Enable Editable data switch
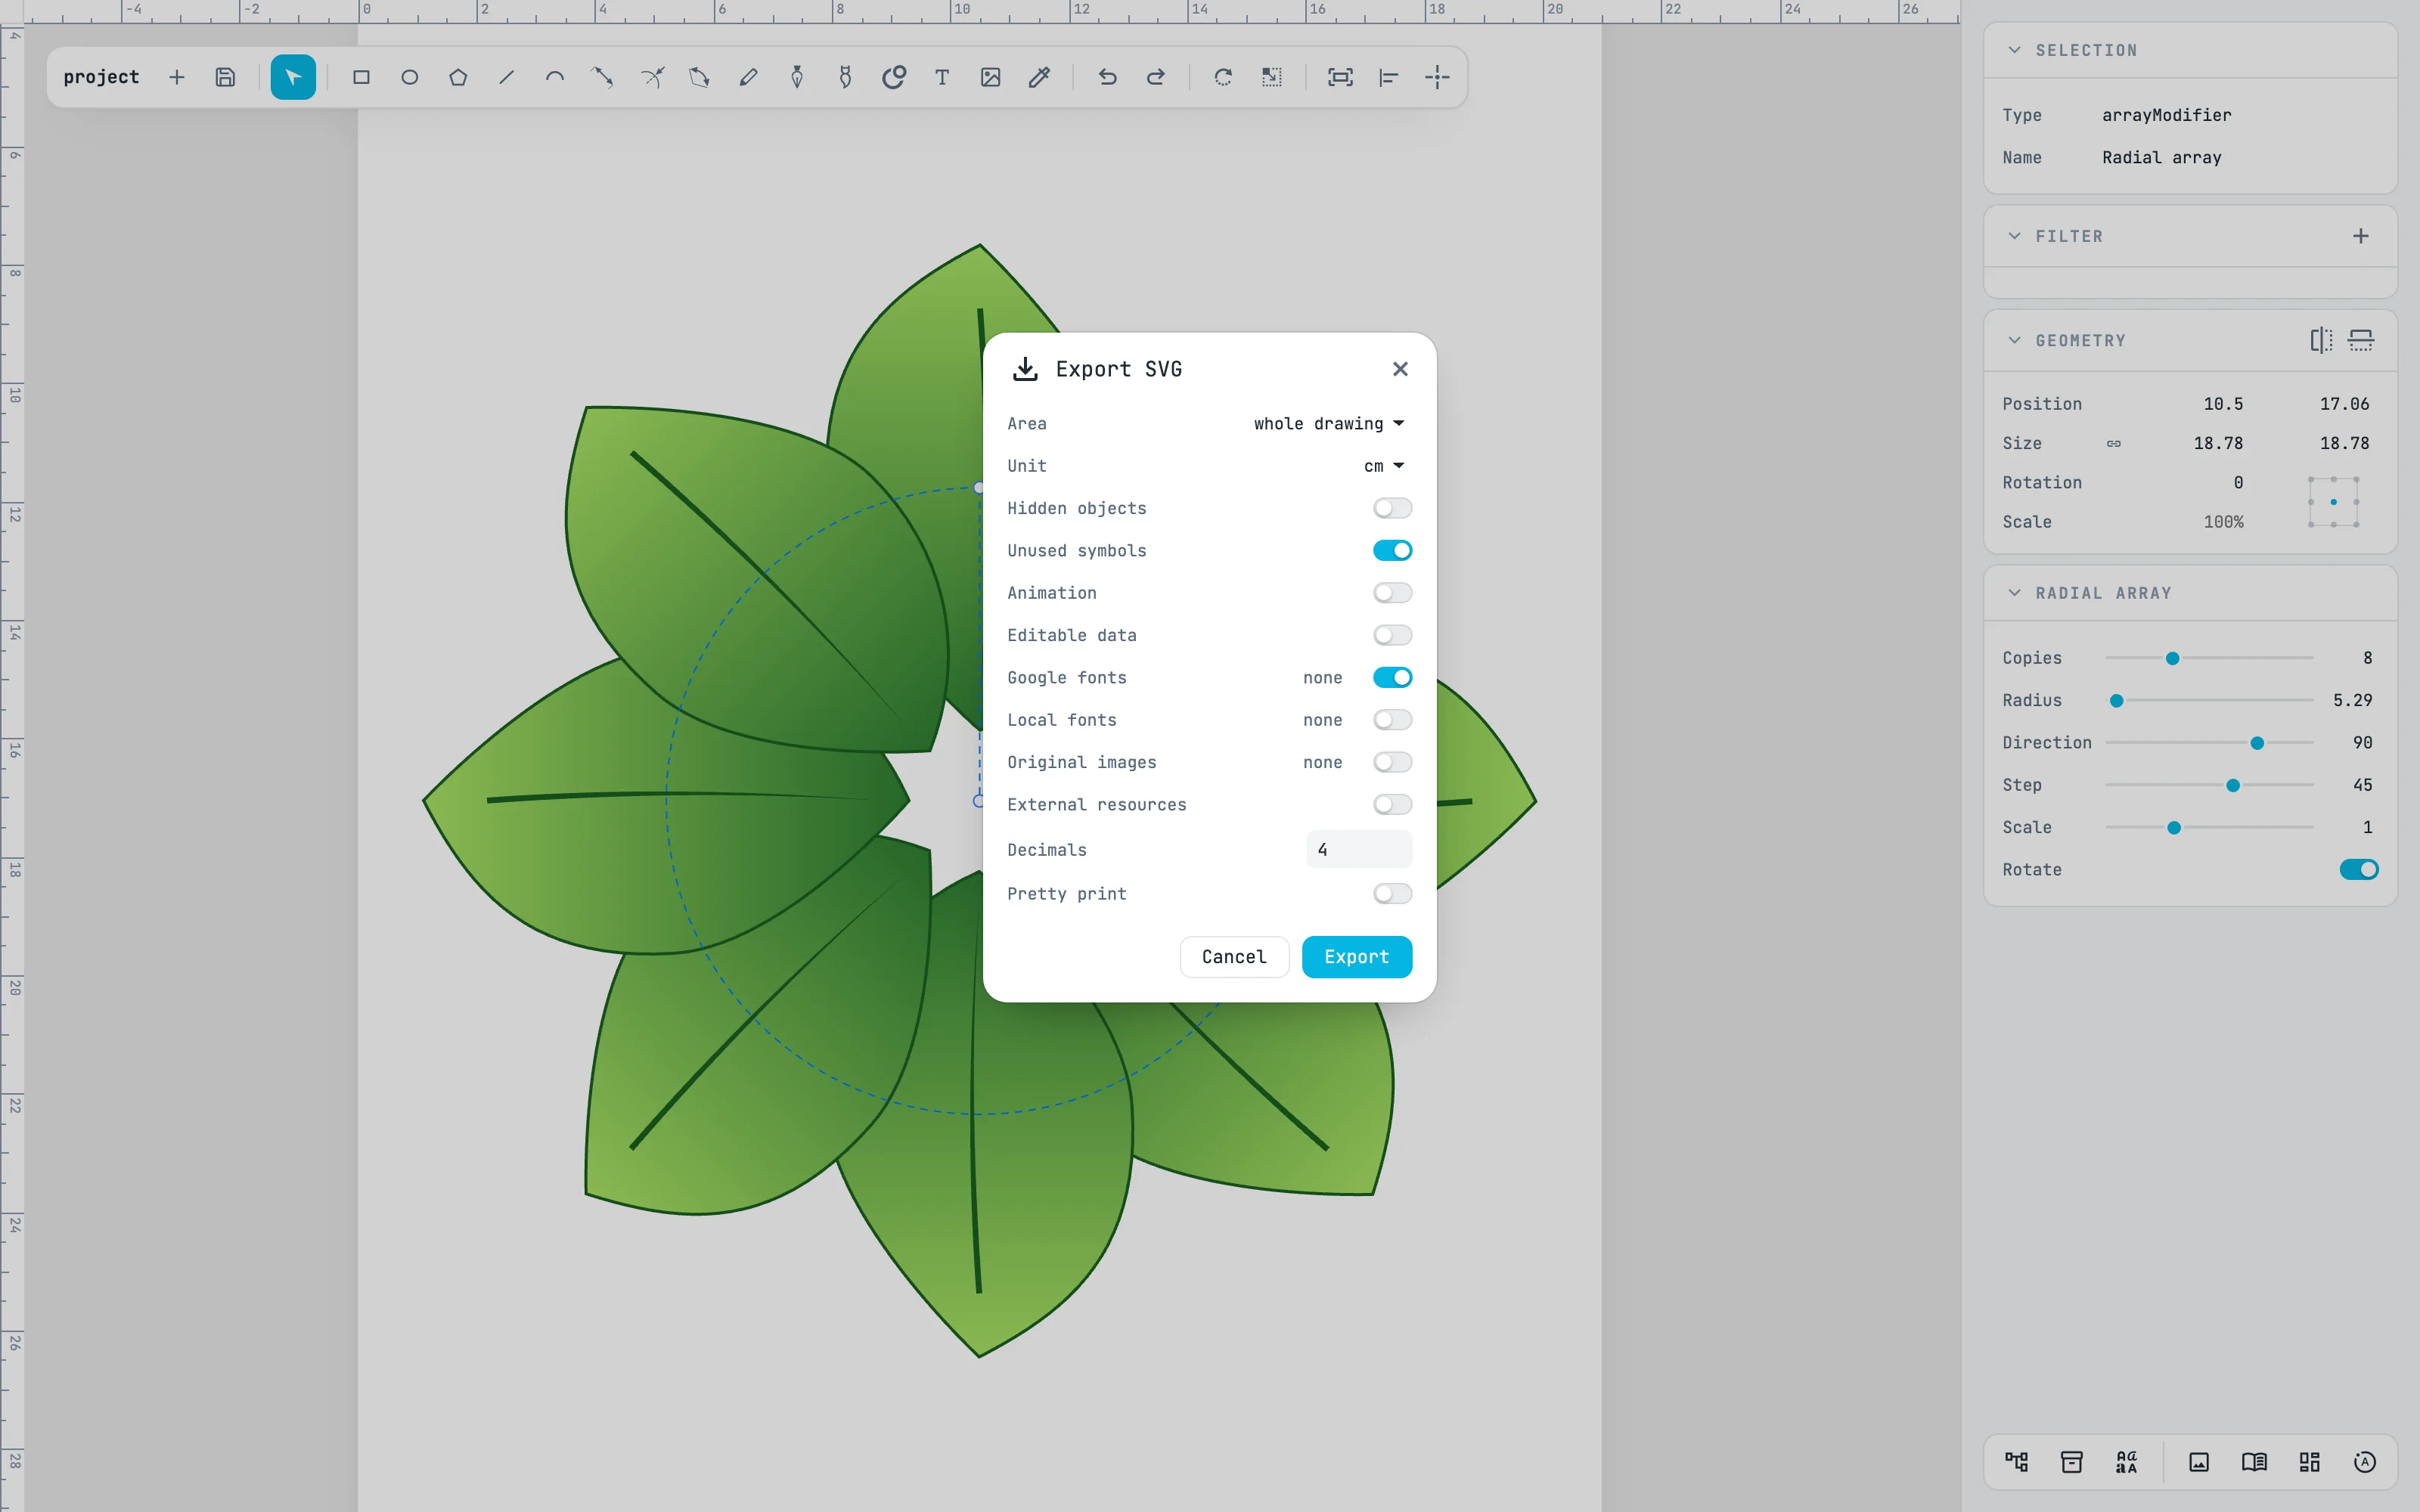Image resolution: width=2420 pixels, height=1512 pixels. click(1392, 635)
